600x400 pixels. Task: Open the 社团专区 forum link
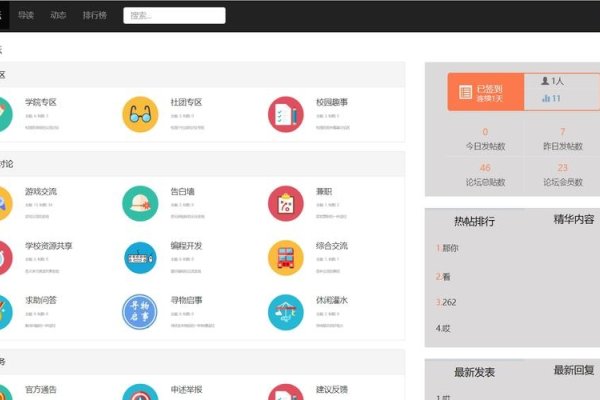(186, 102)
